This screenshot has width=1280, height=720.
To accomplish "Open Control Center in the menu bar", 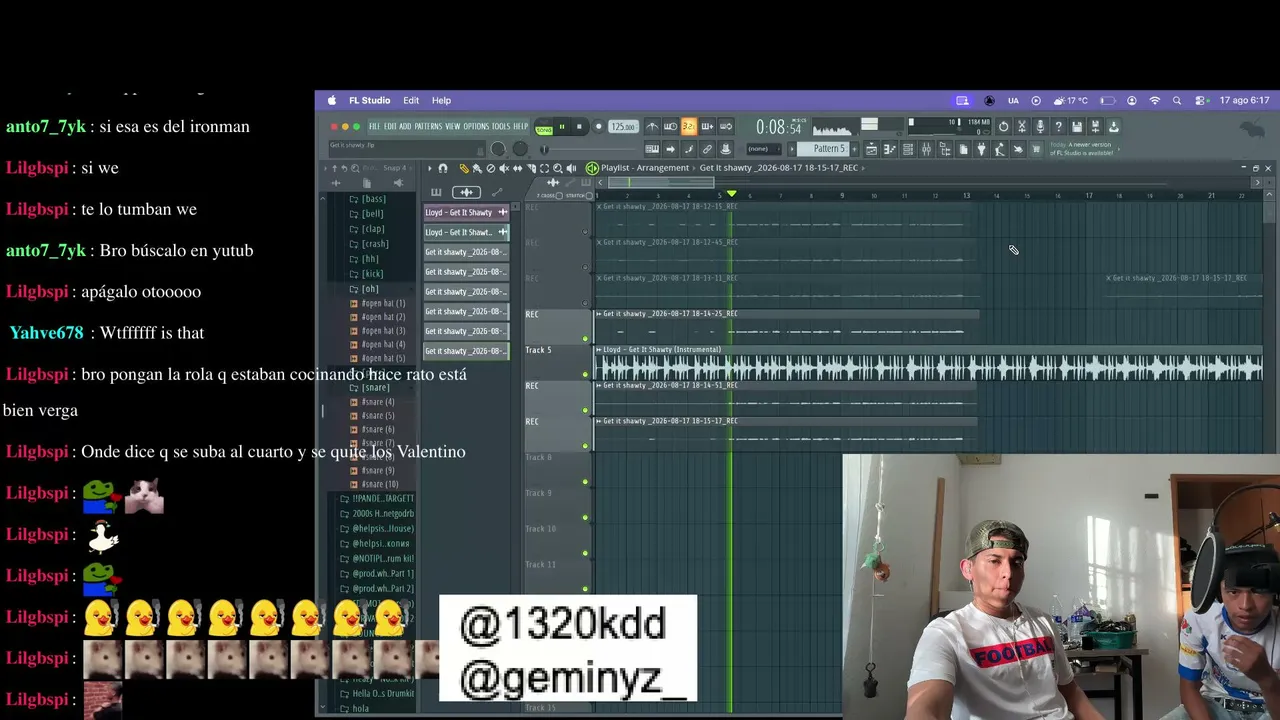I will coord(1199,101).
